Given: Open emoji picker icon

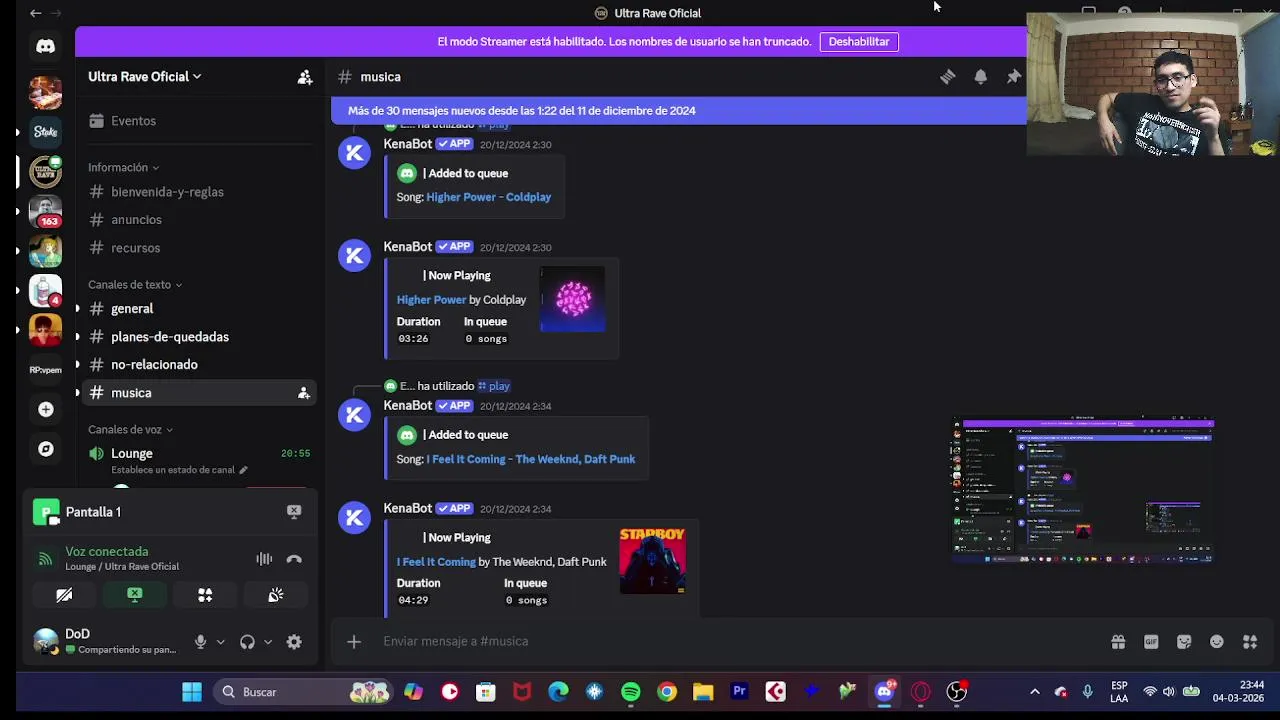Looking at the screenshot, I should (x=1217, y=642).
